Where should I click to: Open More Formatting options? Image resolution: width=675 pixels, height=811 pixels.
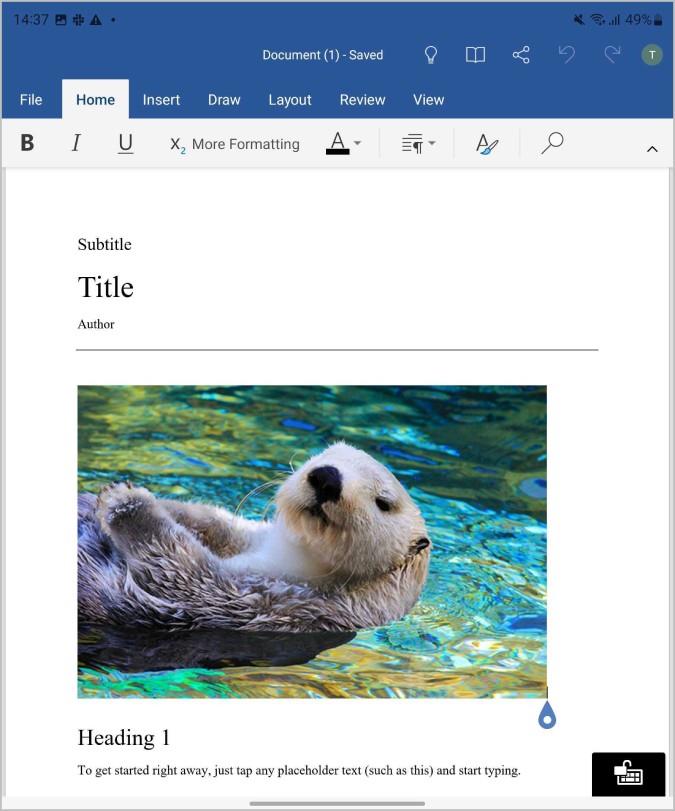click(x=235, y=144)
